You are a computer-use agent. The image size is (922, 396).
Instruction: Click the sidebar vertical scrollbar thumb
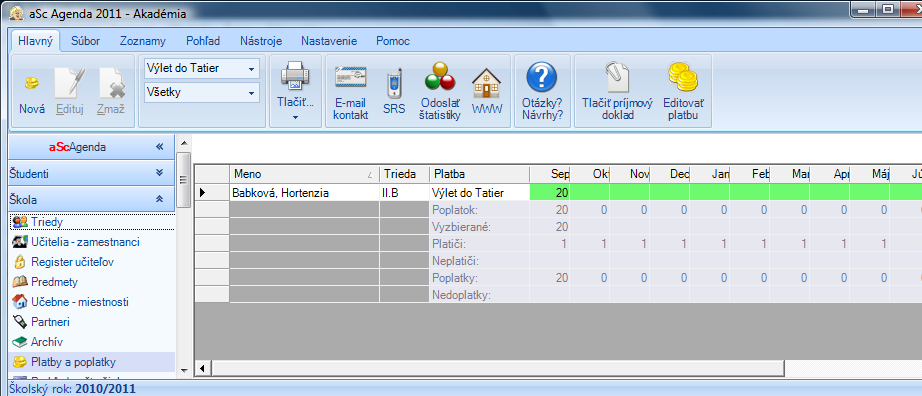click(183, 179)
